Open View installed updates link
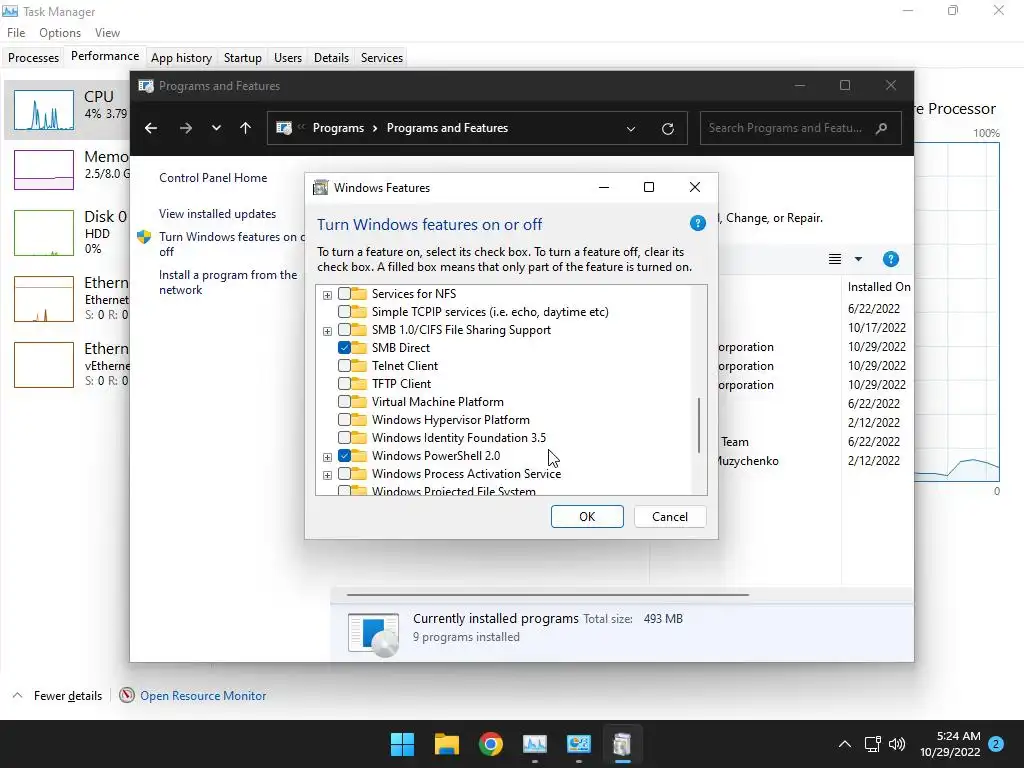Image resolution: width=1024 pixels, height=768 pixels. 217,214
